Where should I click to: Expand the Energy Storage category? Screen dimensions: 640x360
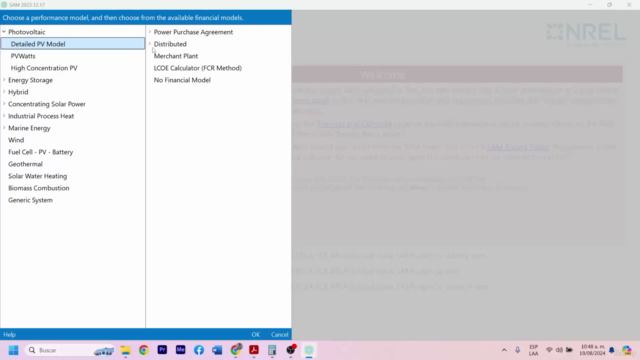click(4, 80)
